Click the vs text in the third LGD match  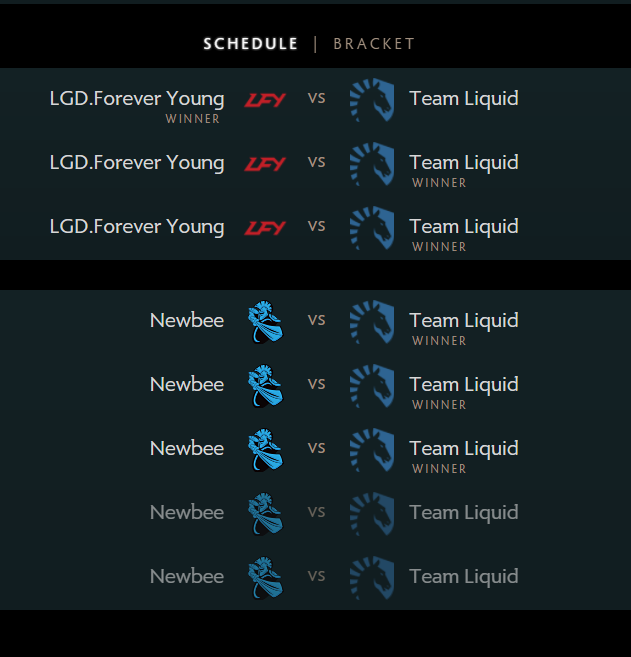pyautogui.click(x=316, y=226)
